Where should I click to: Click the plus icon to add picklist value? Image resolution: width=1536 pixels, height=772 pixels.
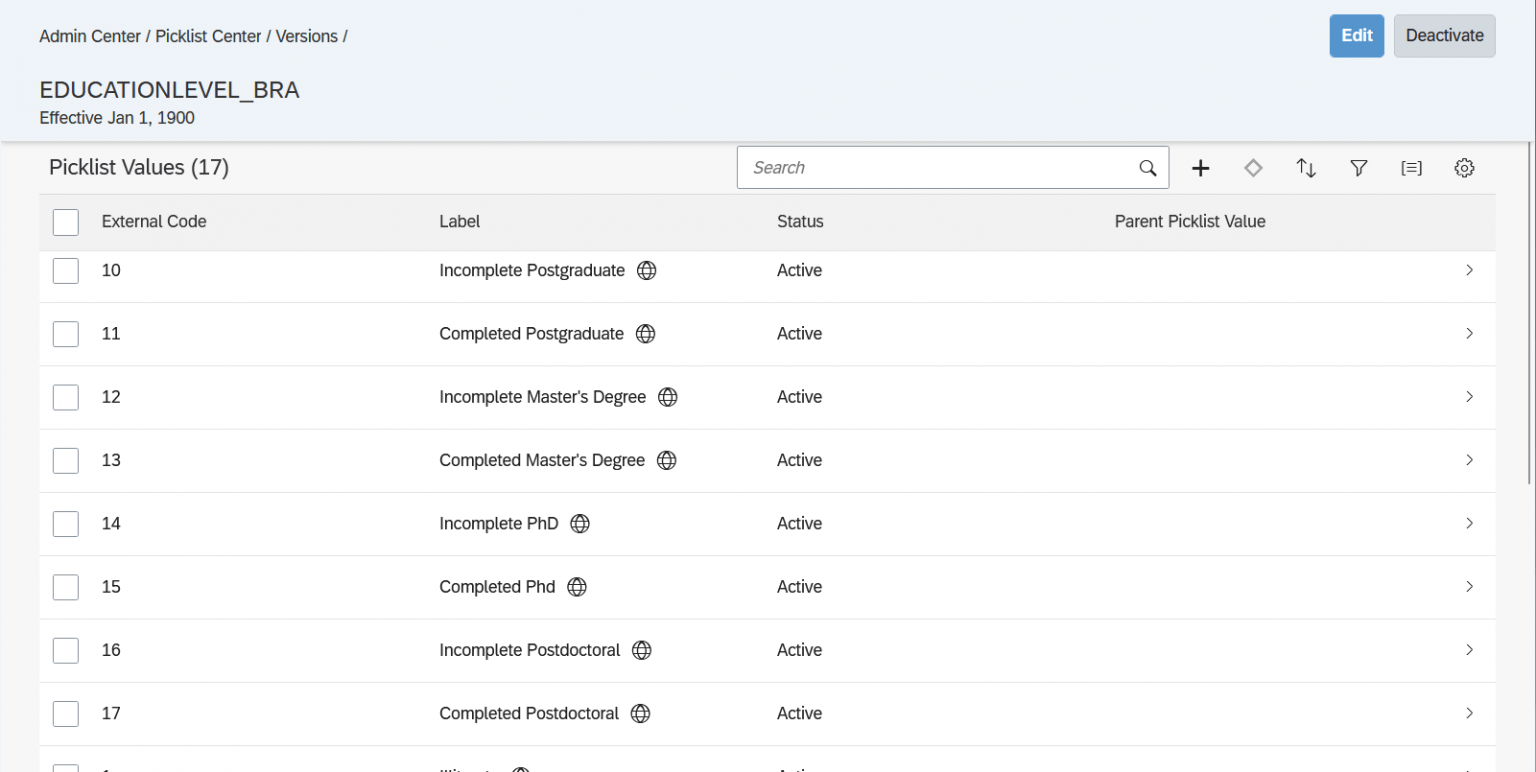click(1200, 168)
